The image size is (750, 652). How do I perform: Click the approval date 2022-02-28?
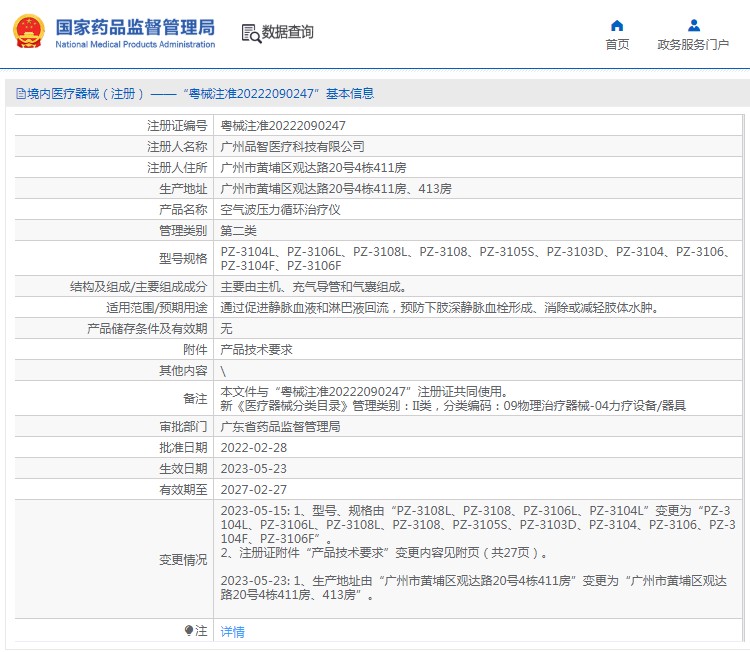(253, 448)
